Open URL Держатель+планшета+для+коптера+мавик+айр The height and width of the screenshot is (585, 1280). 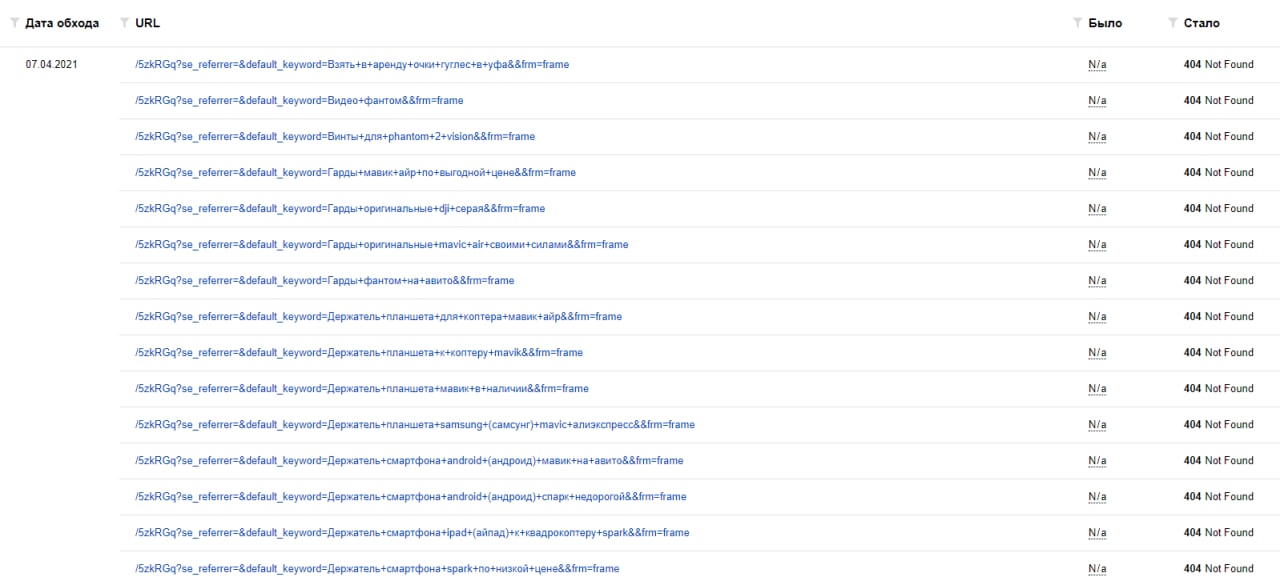click(378, 316)
